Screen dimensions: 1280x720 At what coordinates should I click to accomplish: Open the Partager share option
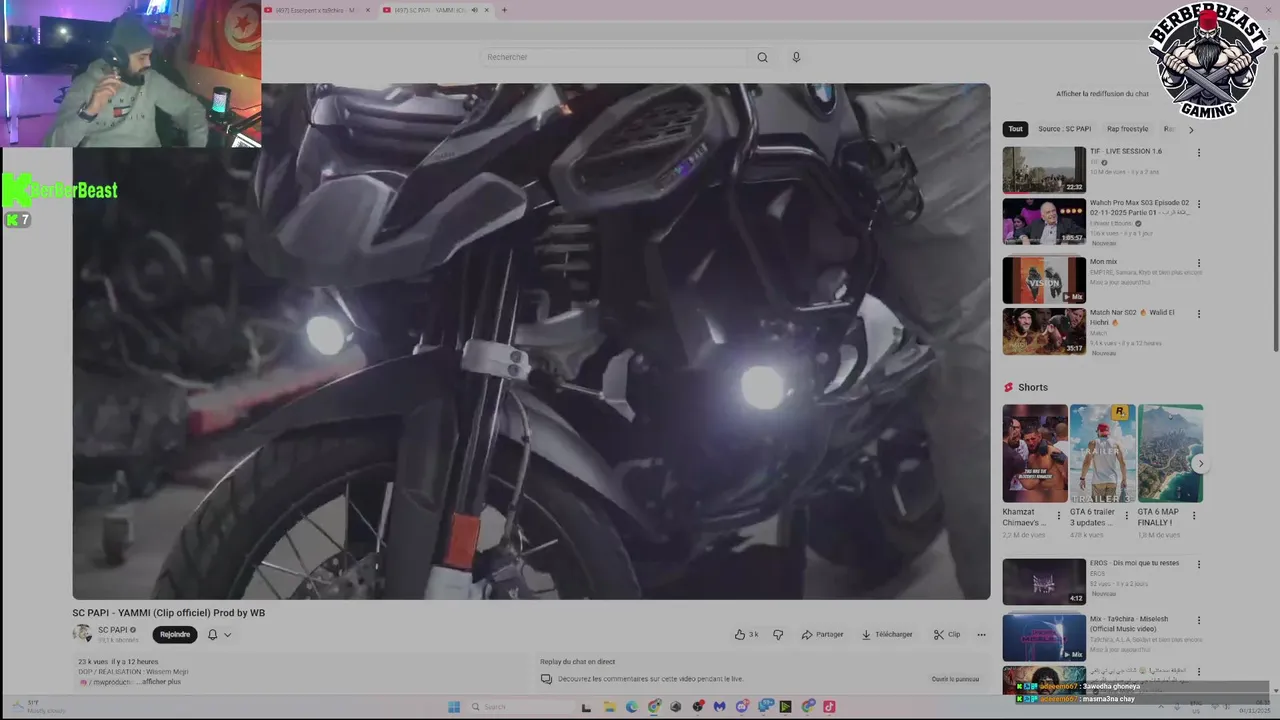822,634
